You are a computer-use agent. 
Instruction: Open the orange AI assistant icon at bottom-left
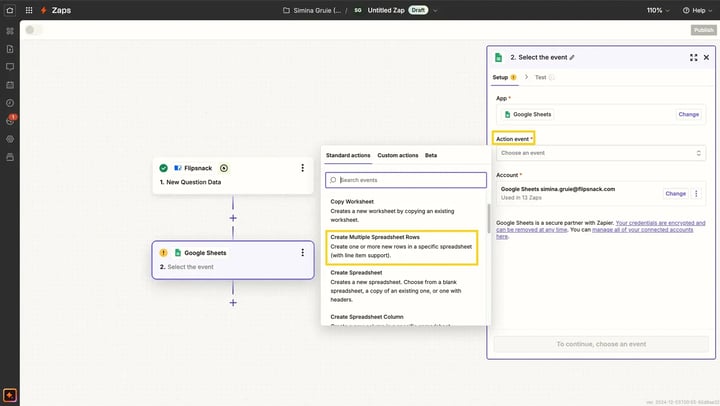pos(10,395)
